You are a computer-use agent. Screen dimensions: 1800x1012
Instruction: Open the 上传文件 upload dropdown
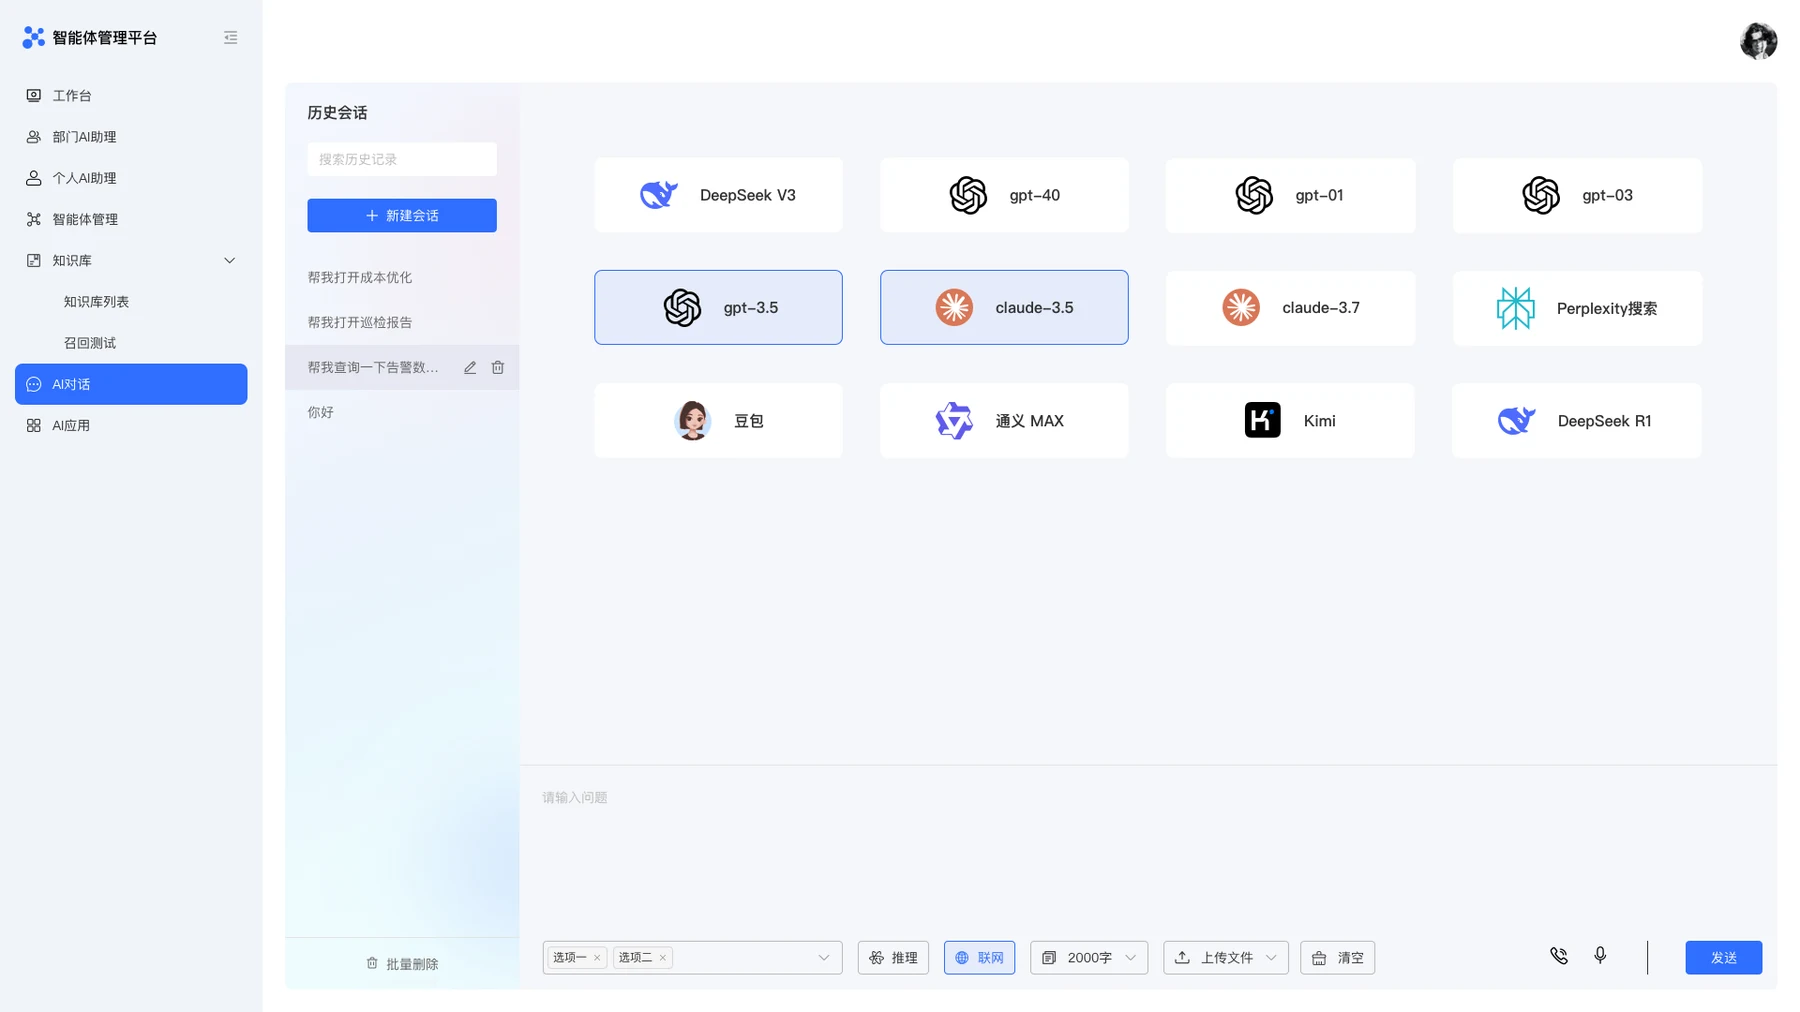(1225, 957)
